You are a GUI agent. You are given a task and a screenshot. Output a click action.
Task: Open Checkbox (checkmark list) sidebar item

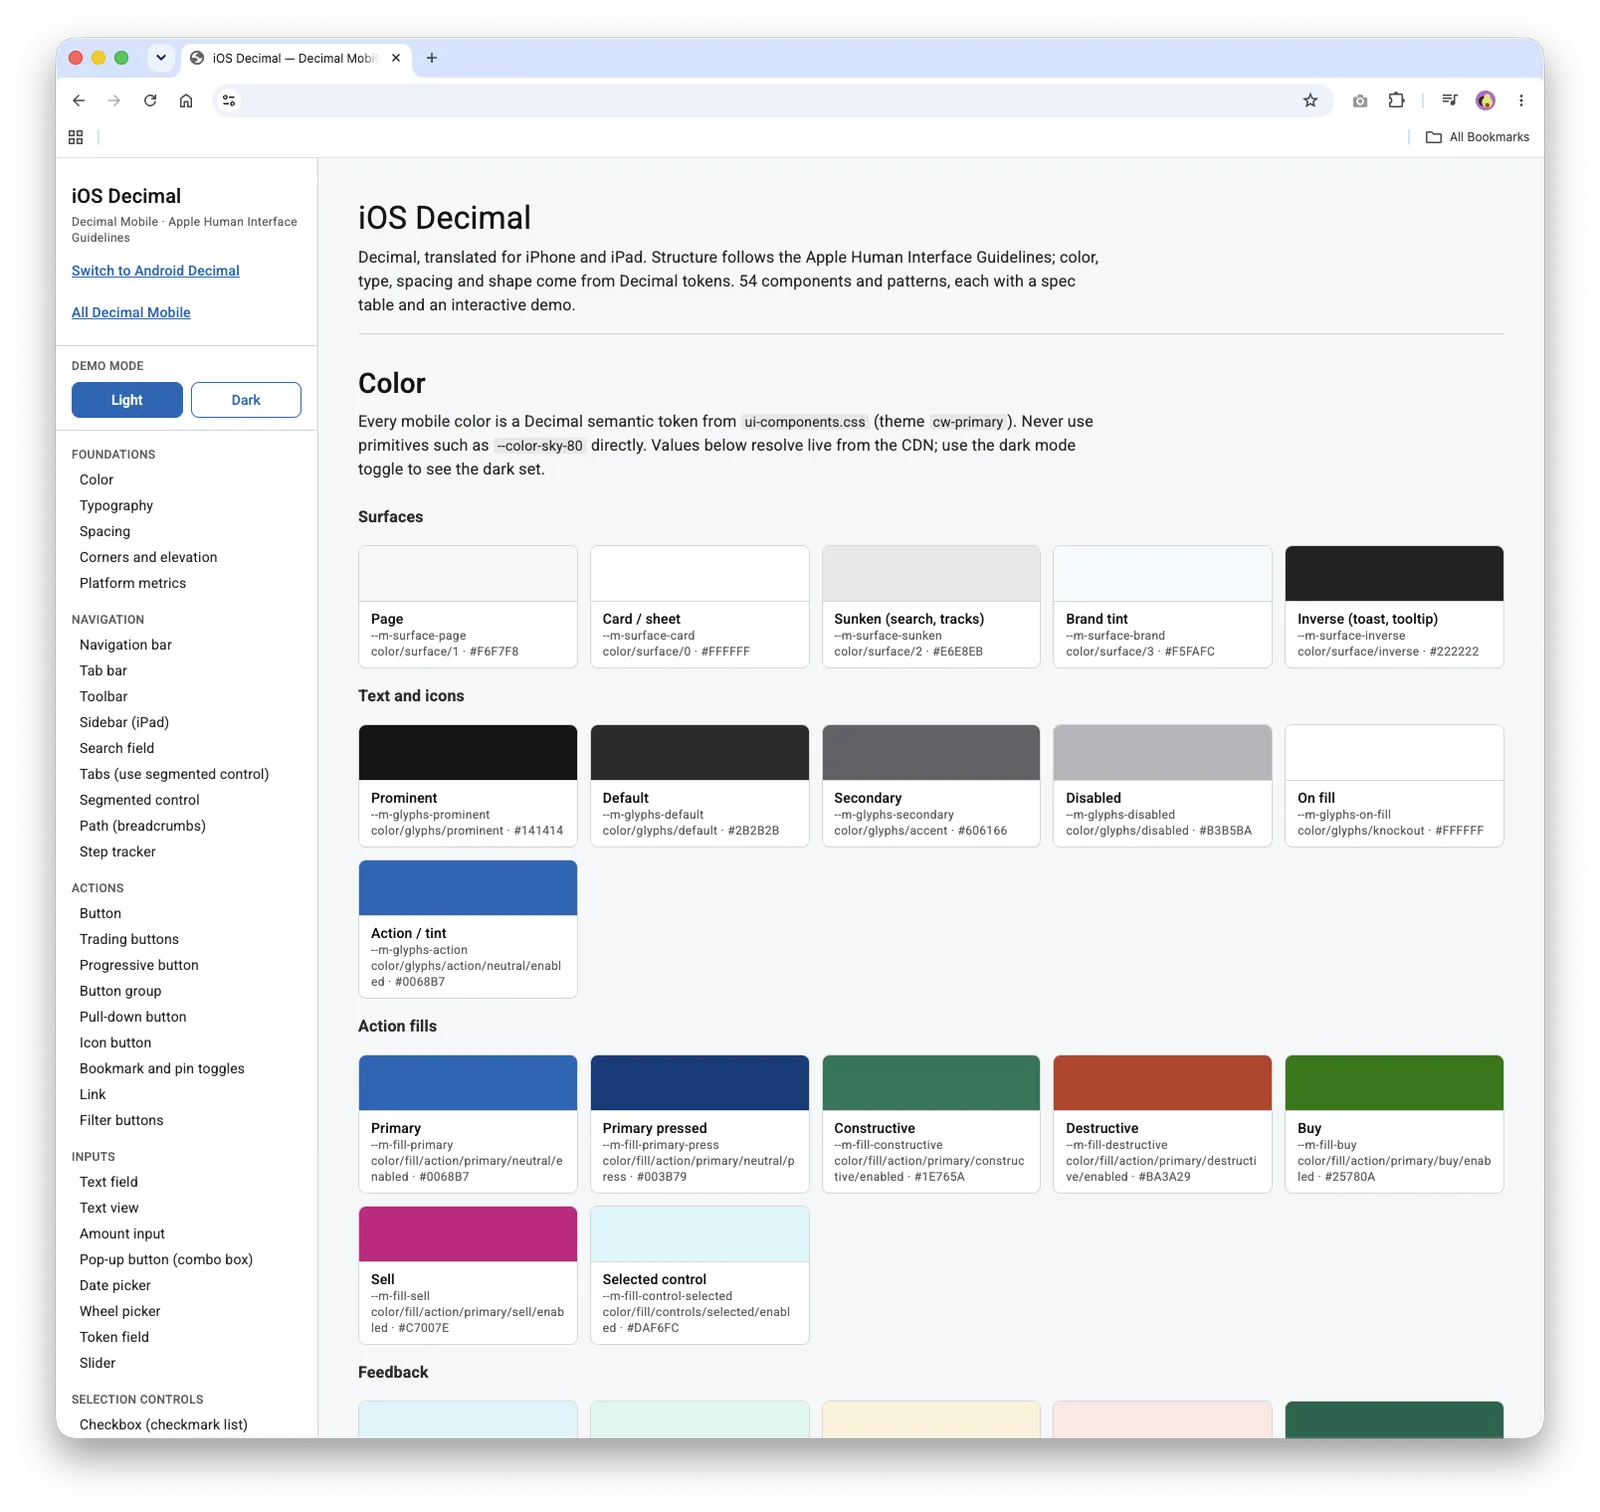pyautogui.click(x=163, y=1425)
